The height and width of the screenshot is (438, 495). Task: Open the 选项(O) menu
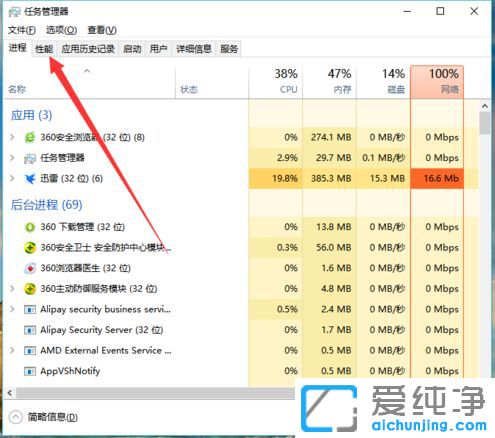pyautogui.click(x=61, y=30)
